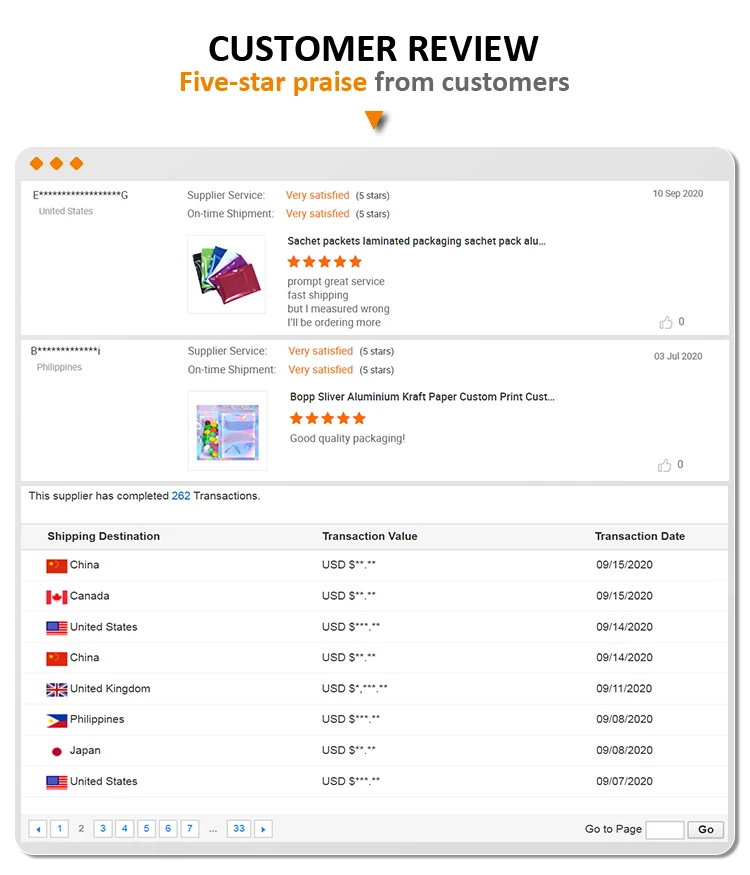Screen dimensions: 750x875
Task: Click the Japan flag icon
Action: click(56, 751)
